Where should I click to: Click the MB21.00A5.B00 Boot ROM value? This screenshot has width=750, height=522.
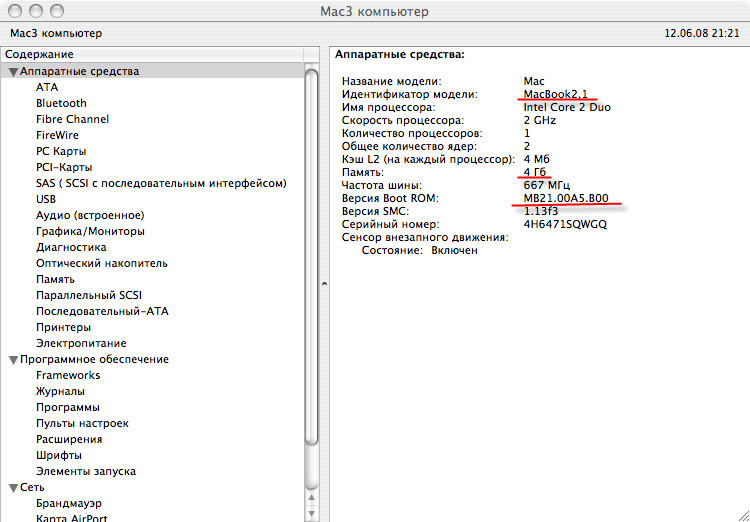(566, 198)
